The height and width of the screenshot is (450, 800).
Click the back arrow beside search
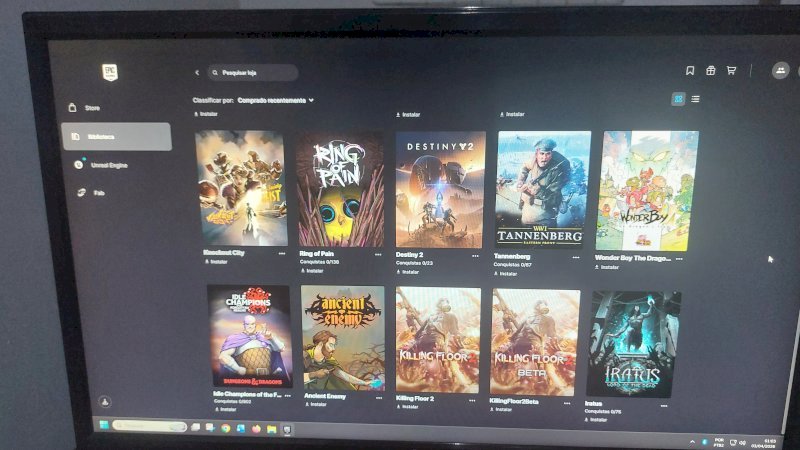tap(197, 72)
